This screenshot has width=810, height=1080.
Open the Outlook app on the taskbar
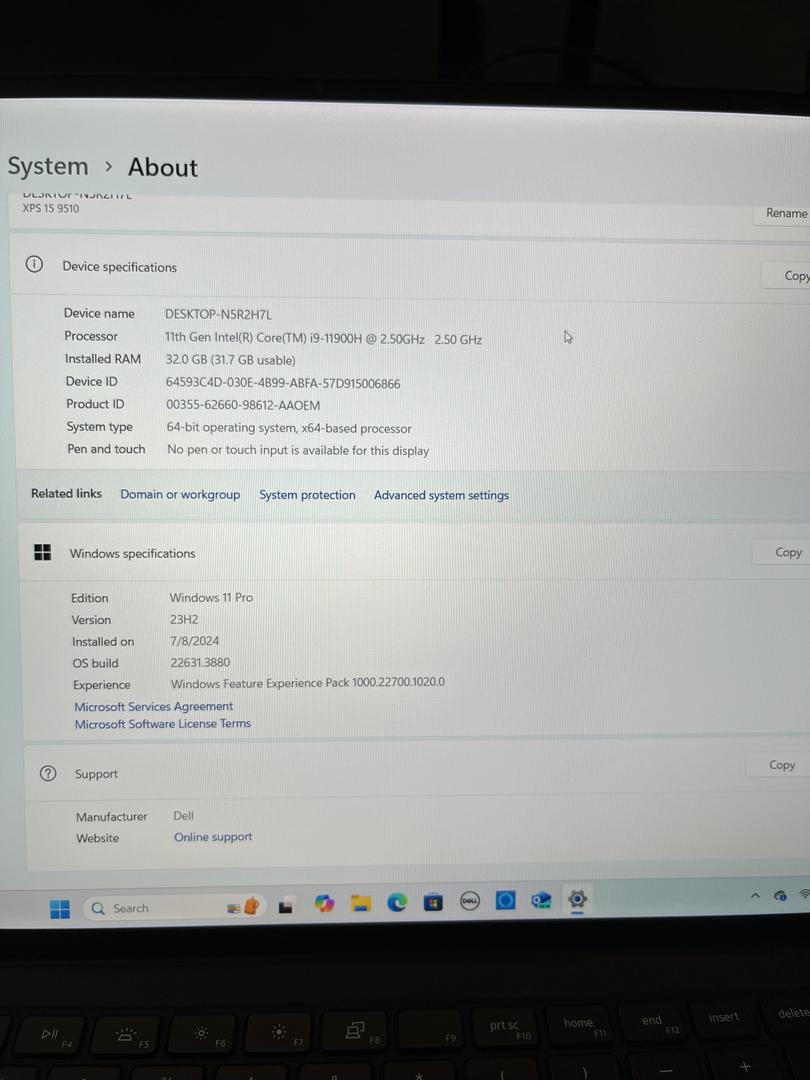pos(541,900)
